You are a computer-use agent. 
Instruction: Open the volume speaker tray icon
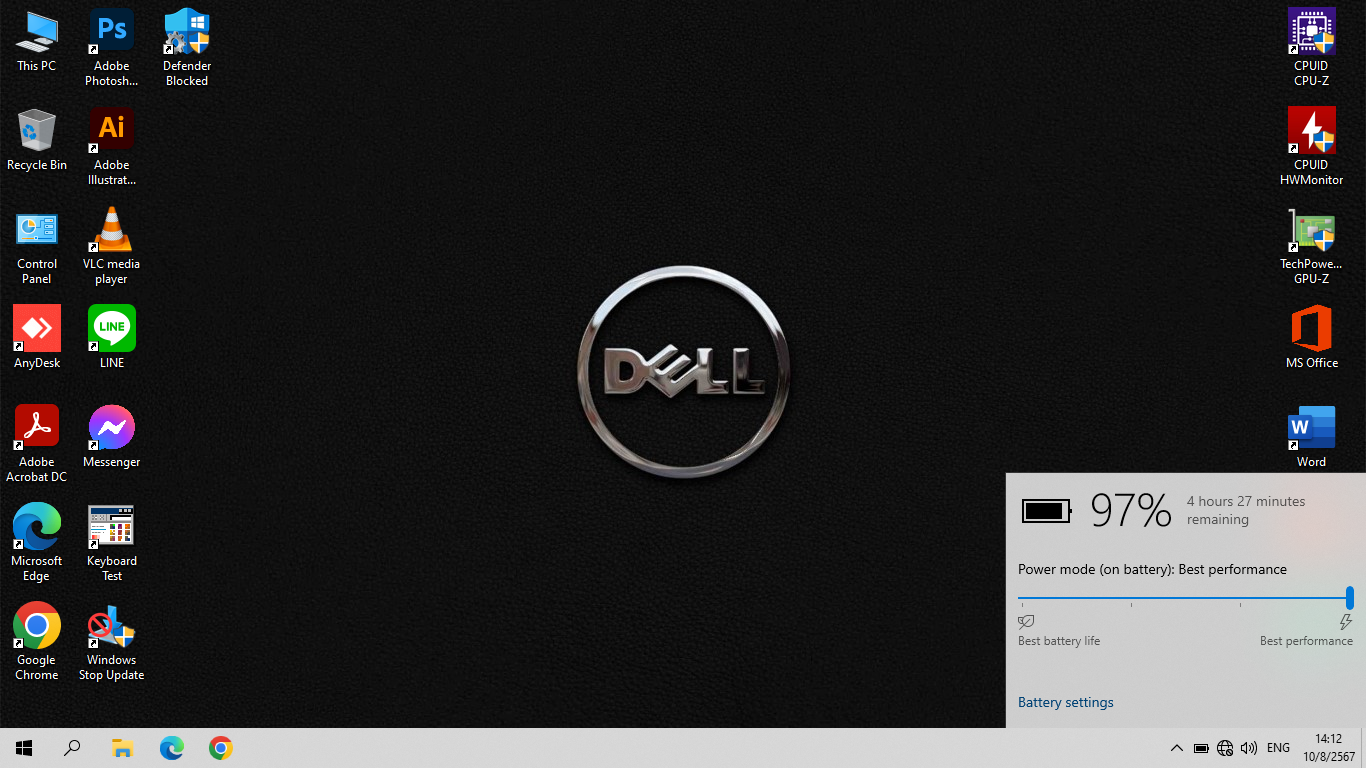(x=1249, y=748)
